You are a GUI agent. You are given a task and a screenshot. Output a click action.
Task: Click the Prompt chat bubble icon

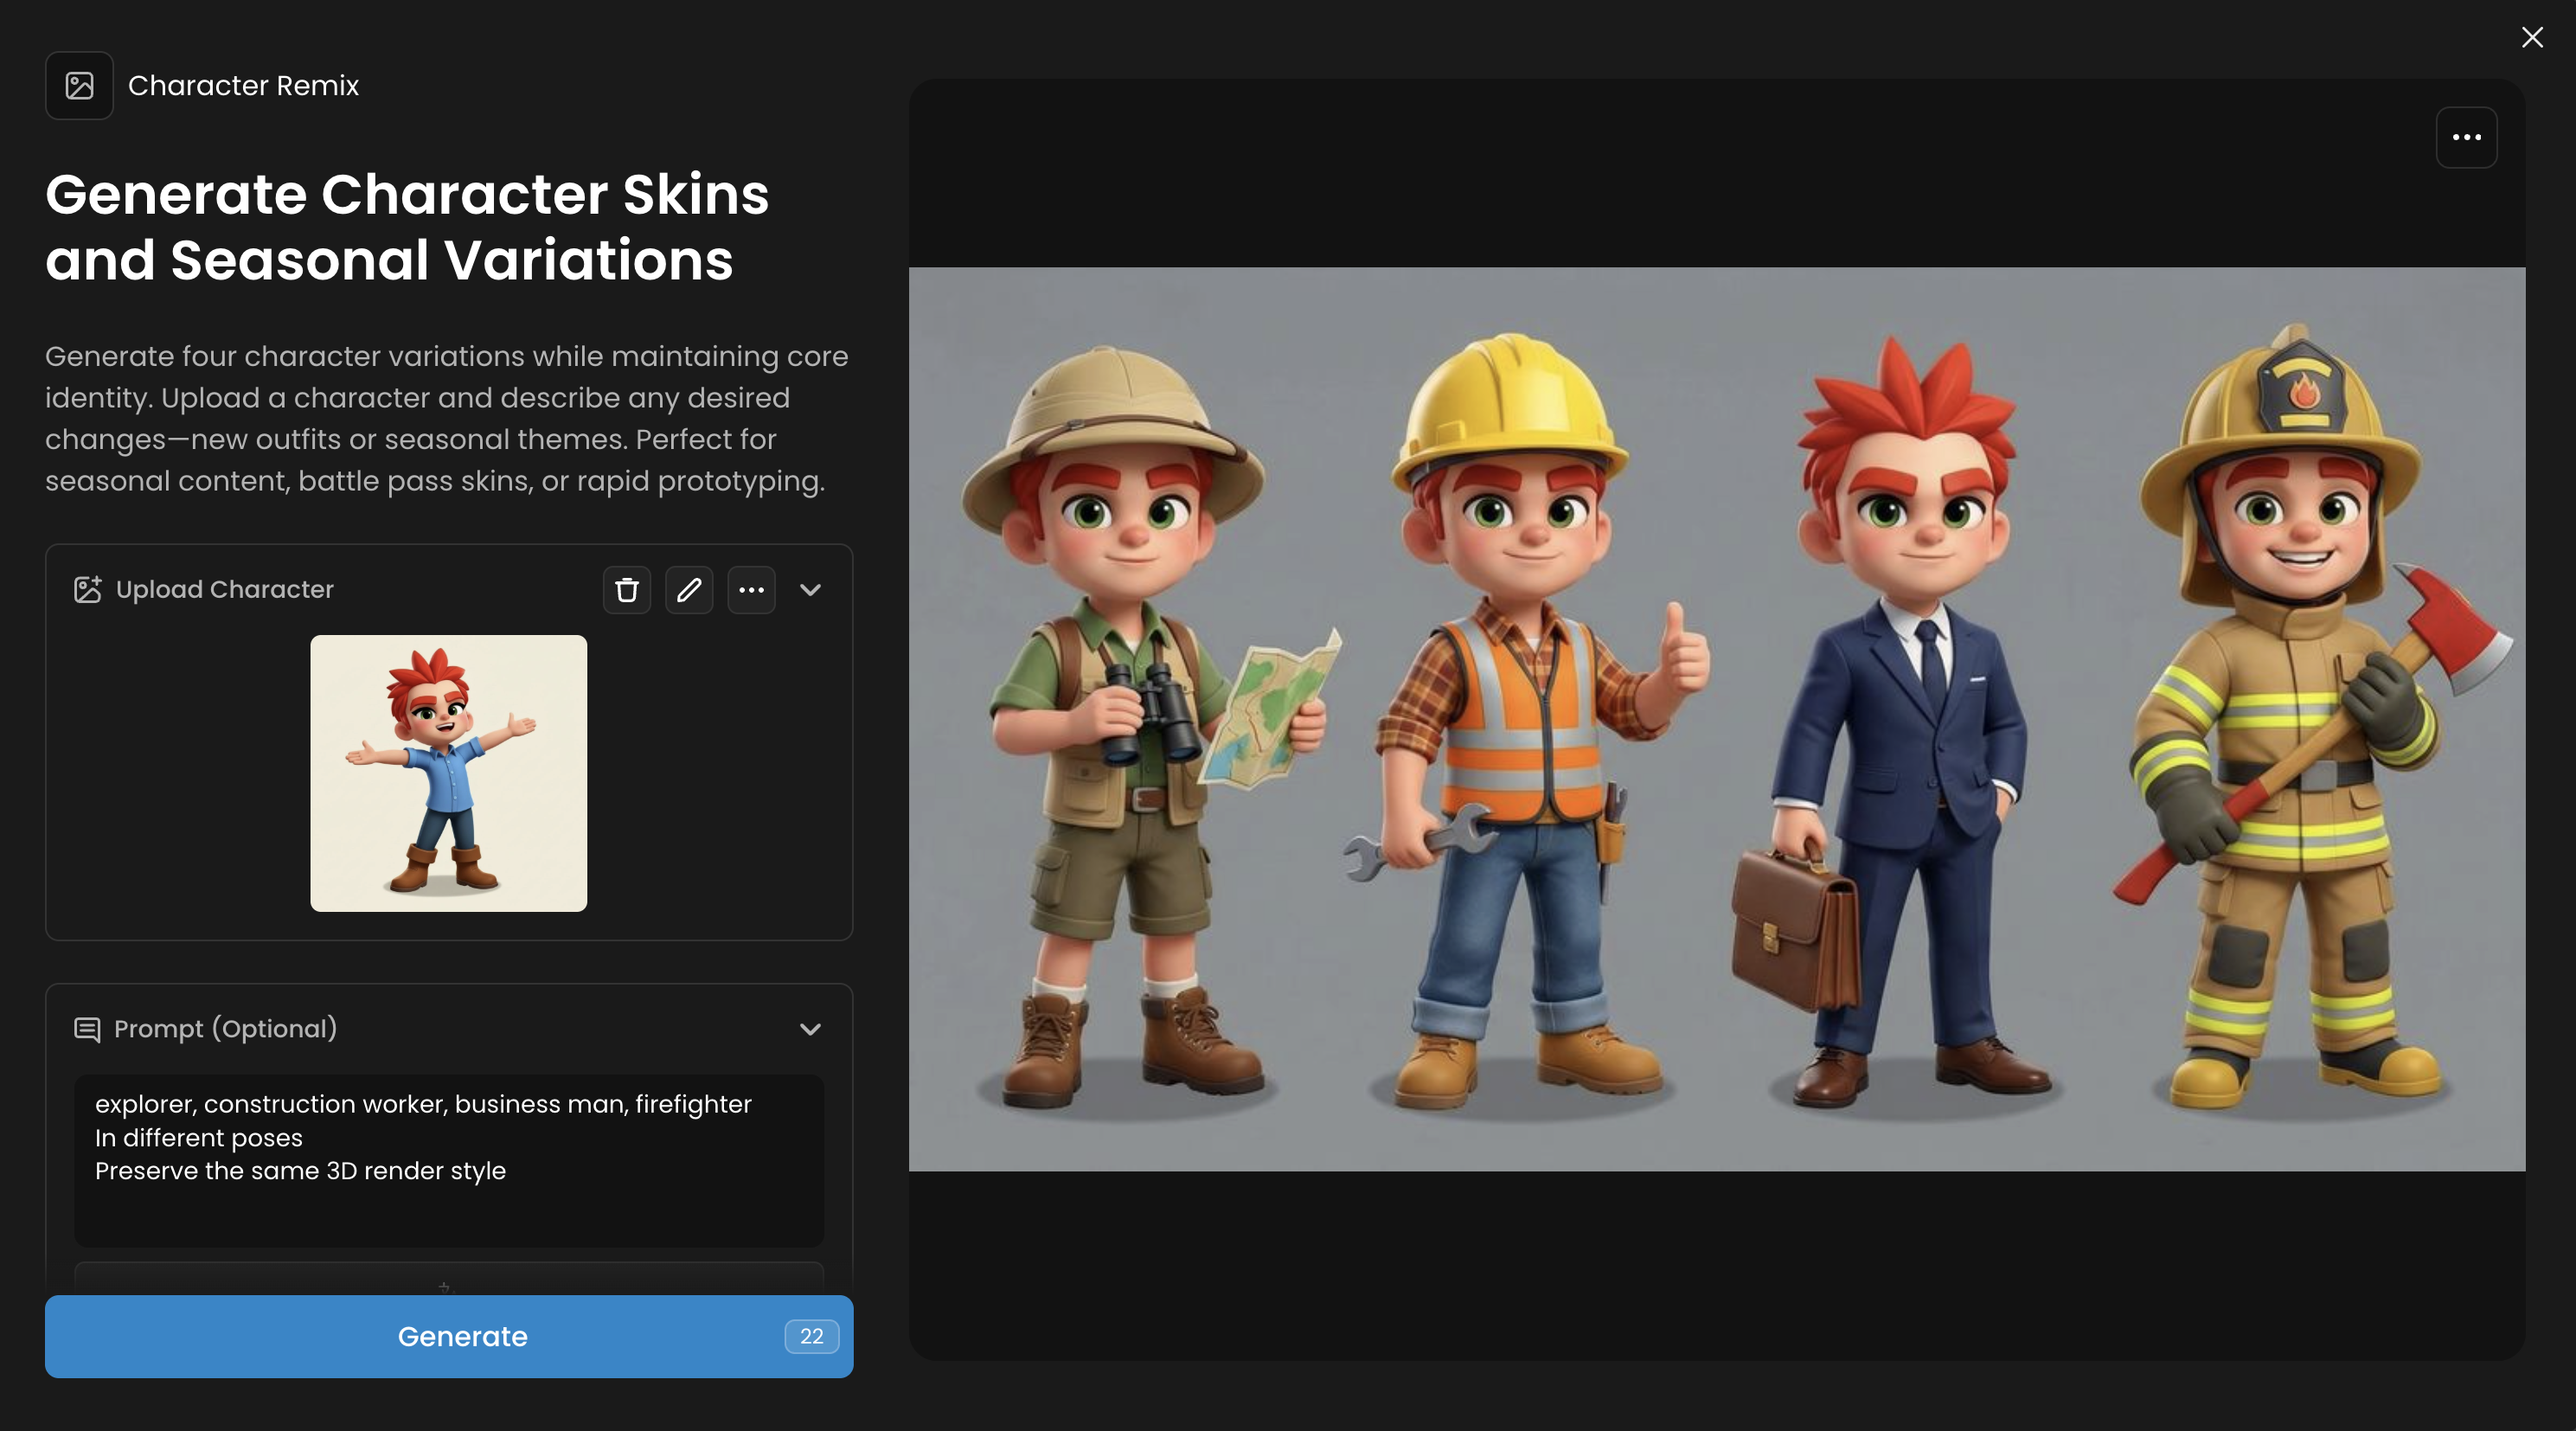(87, 1029)
